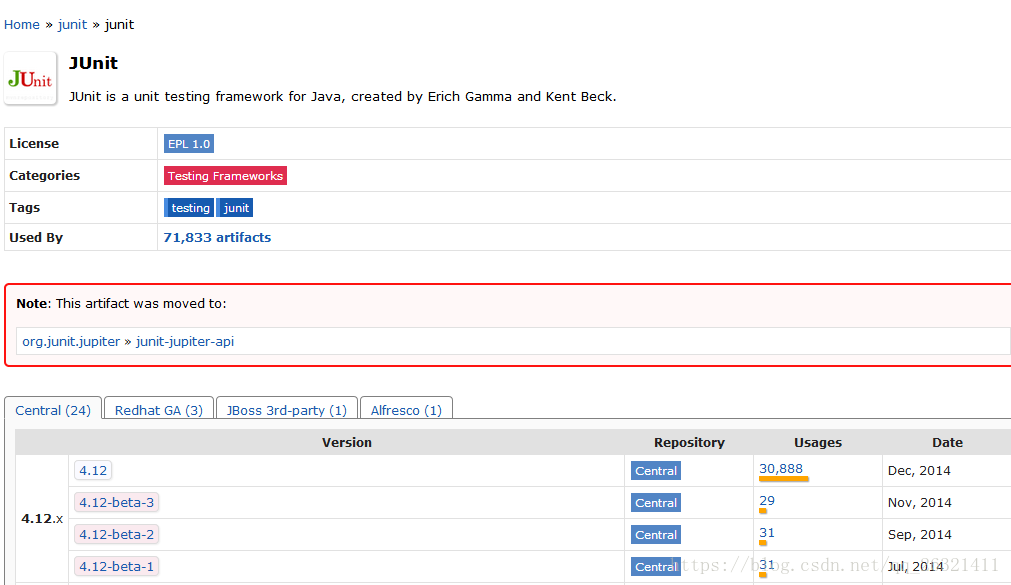
Task: Open version 4.12-beta-2
Action: pyautogui.click(x=117, y=534)
